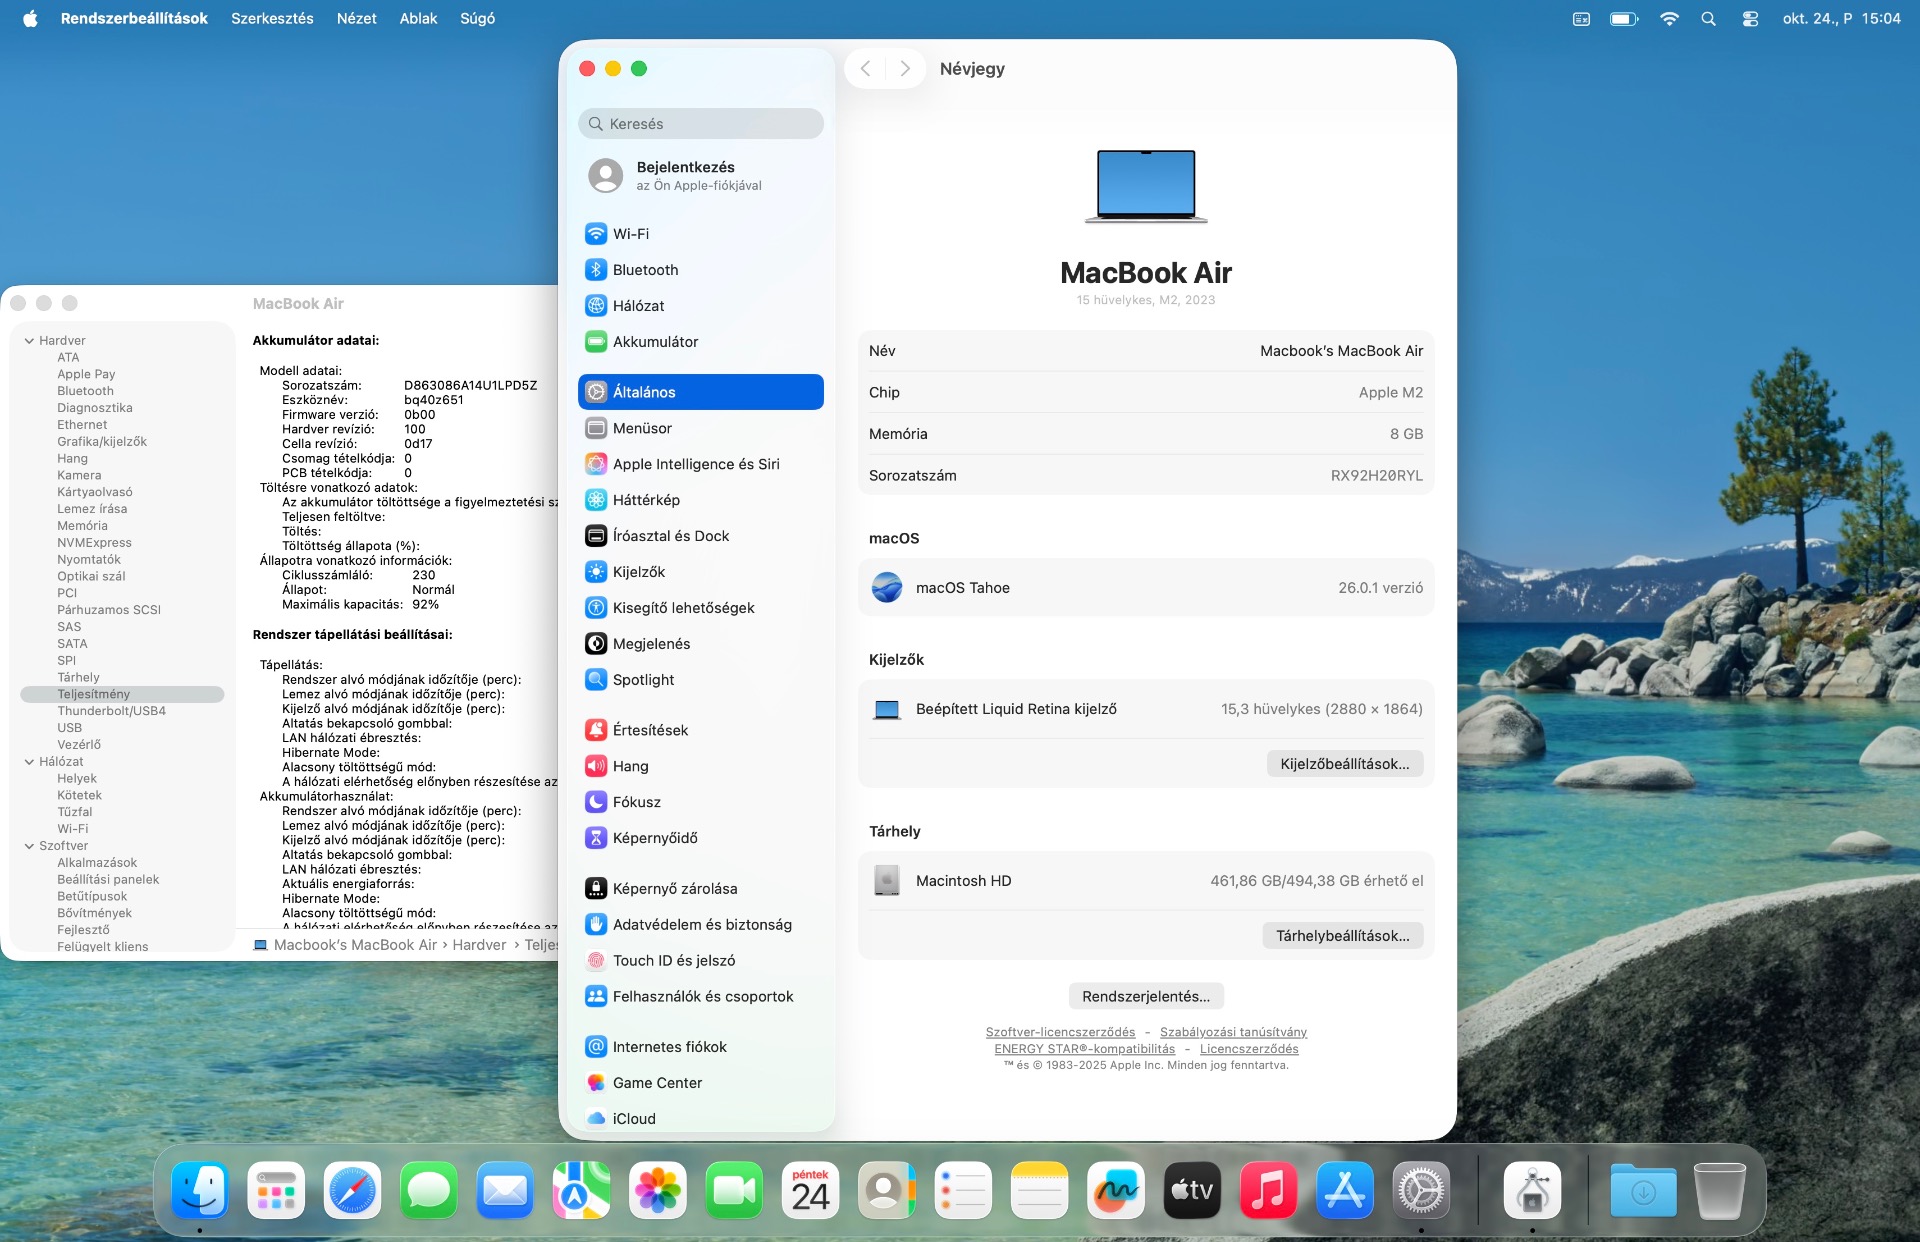Screen dimensions: 1920x1242
Task: Select Akkumulátor in the sidebar
Action: (655, 342)
